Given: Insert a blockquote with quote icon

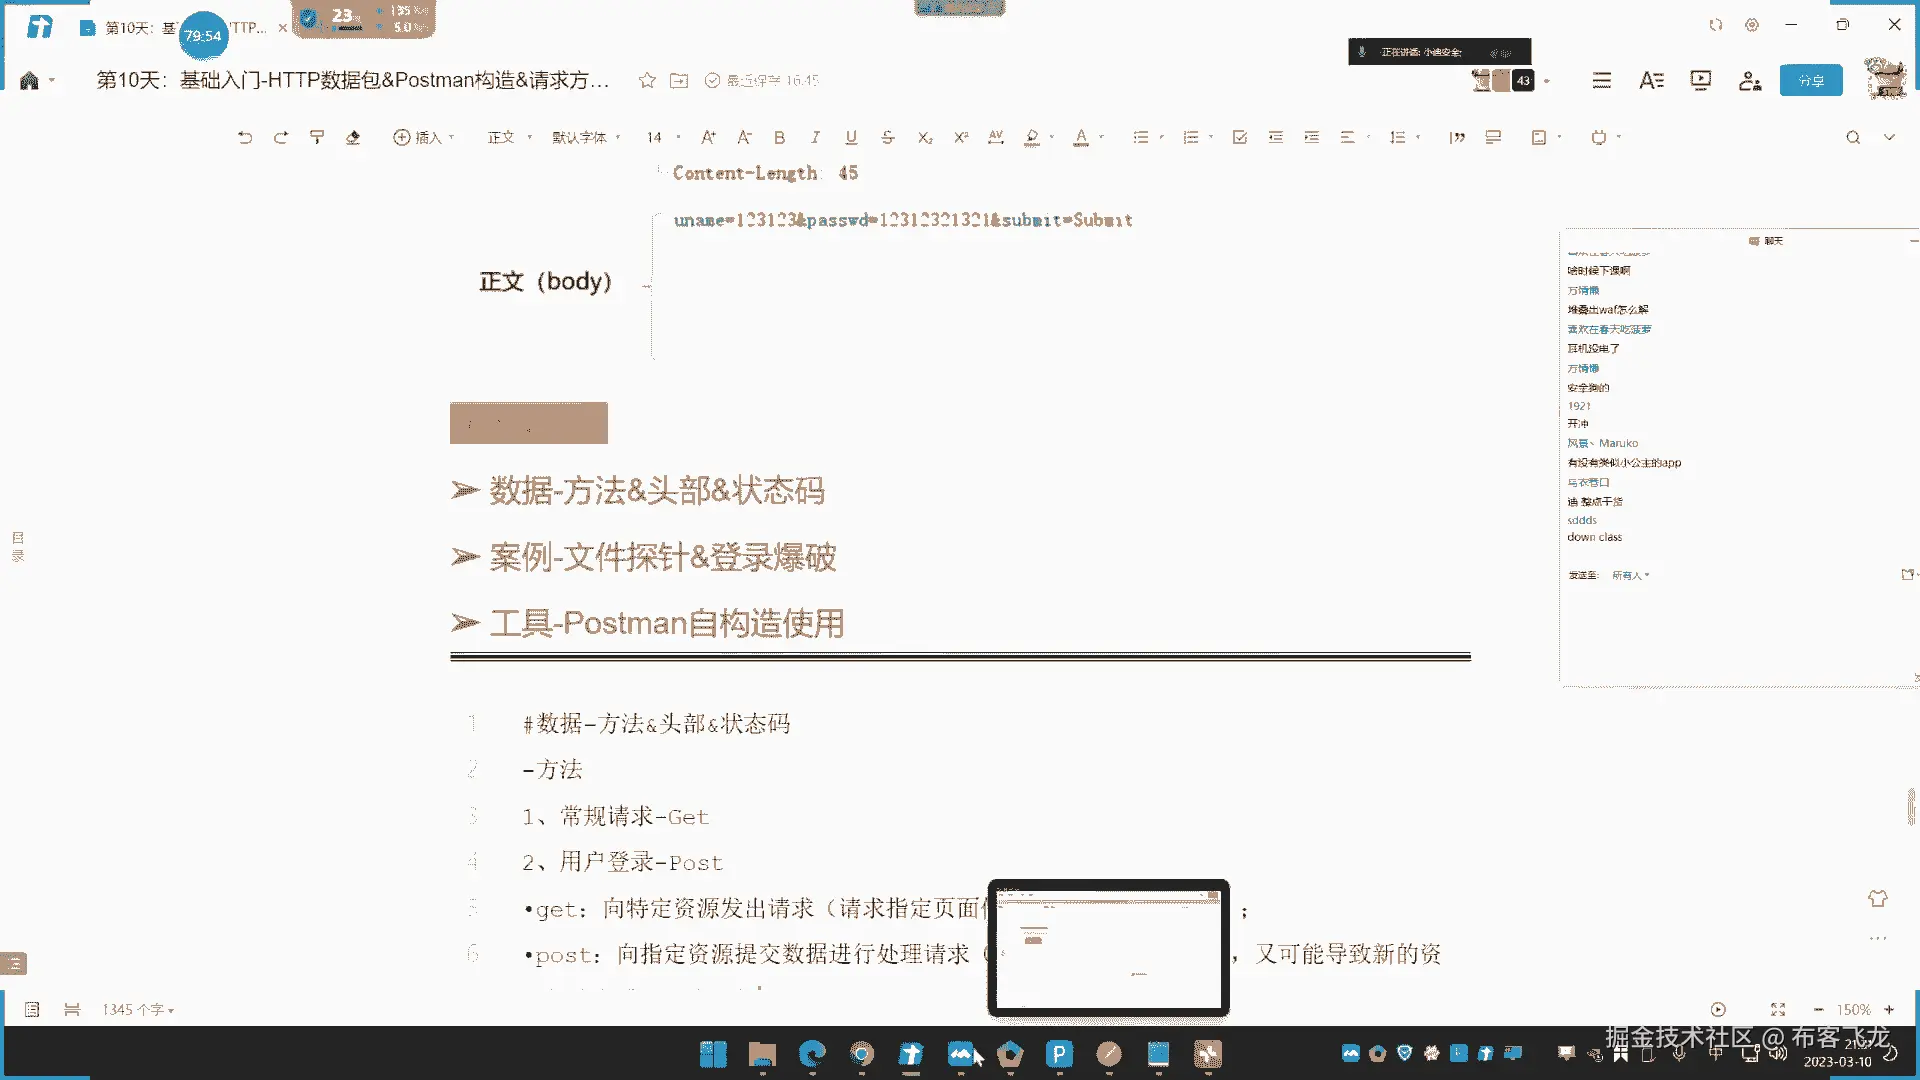Looking at the screenshot, I should 1457,138.
